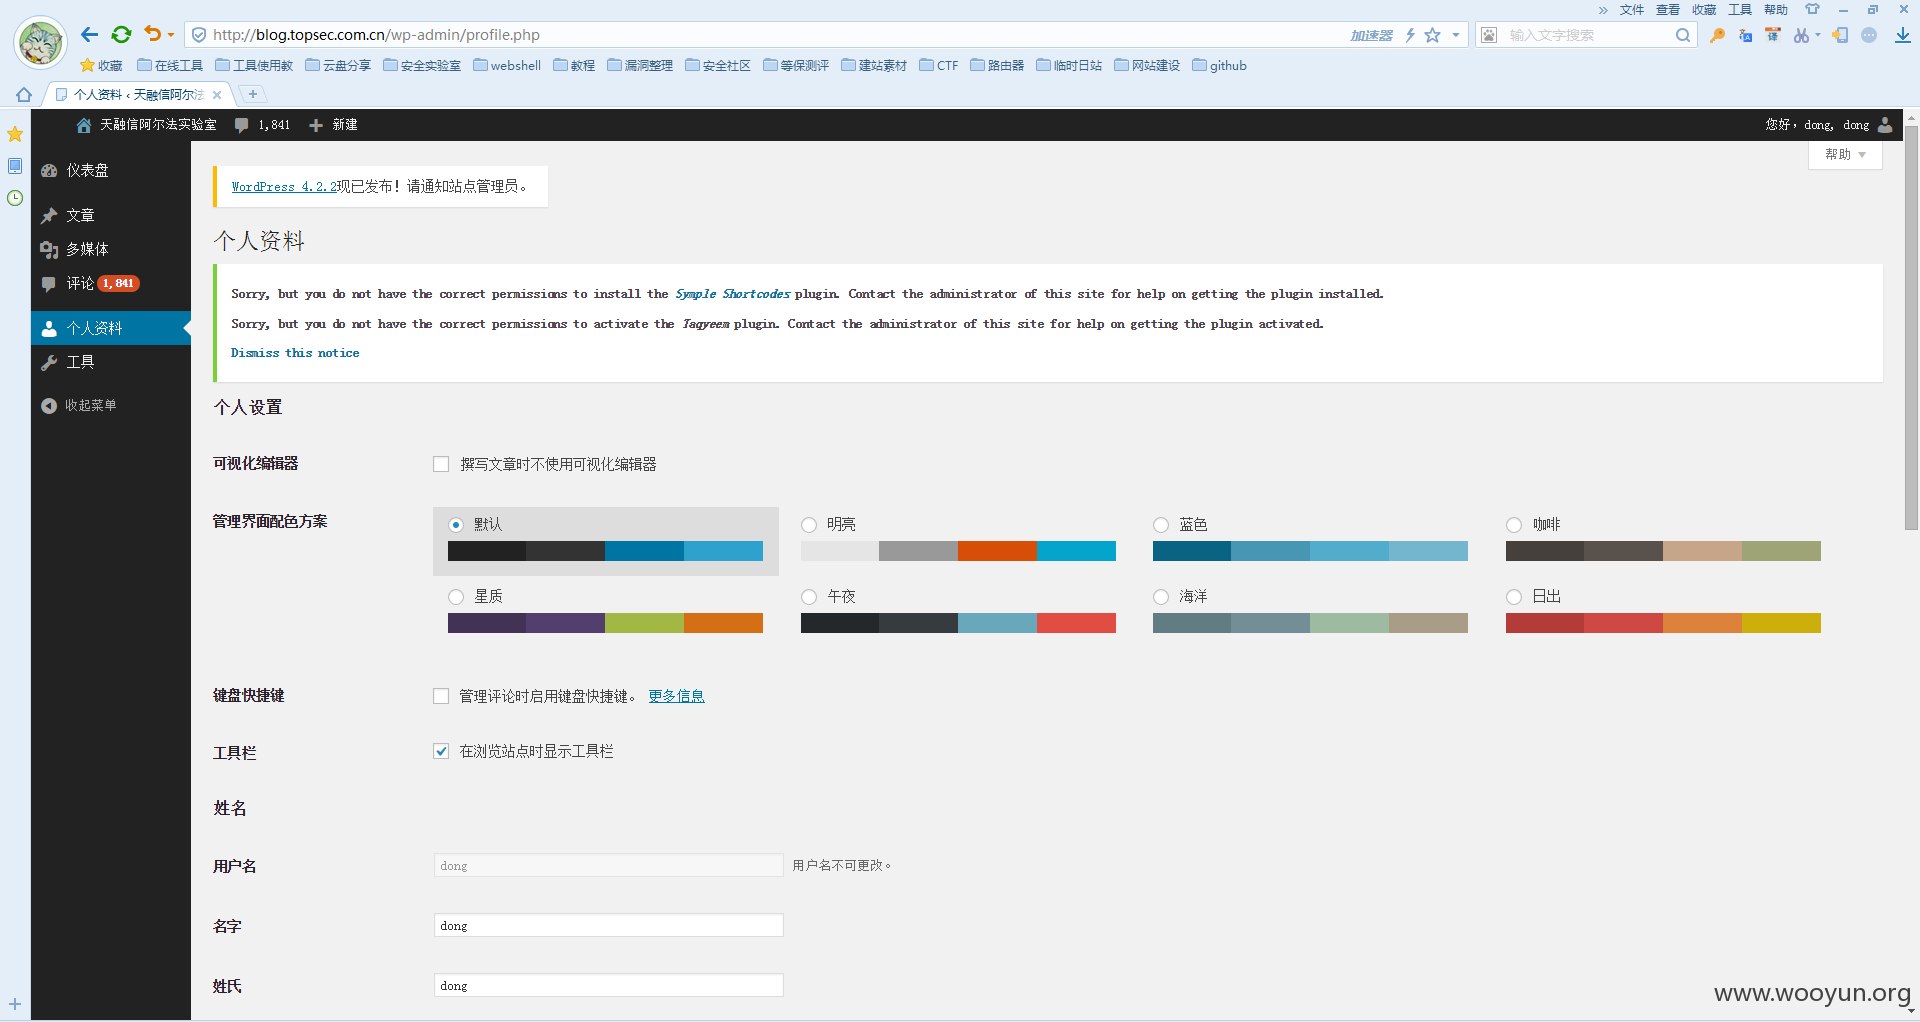The width and height of the screenshot is (1920, 1022).
Task: Click the magnifier search icon
Action: [x=1683, y=35]
